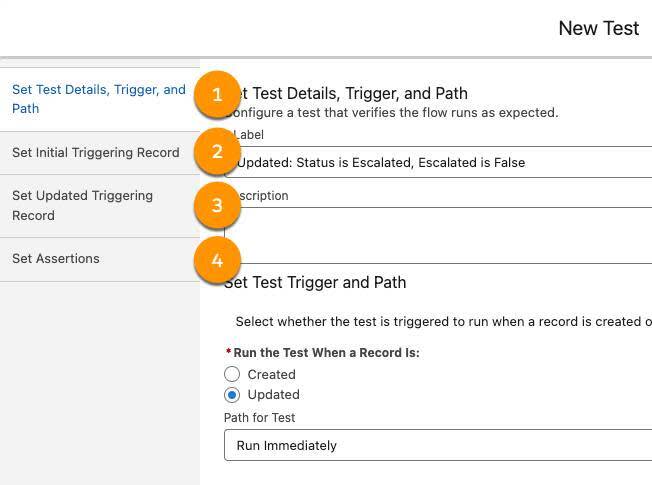
Task: Click the Select whether the test helper text
Action: (442, 322)
